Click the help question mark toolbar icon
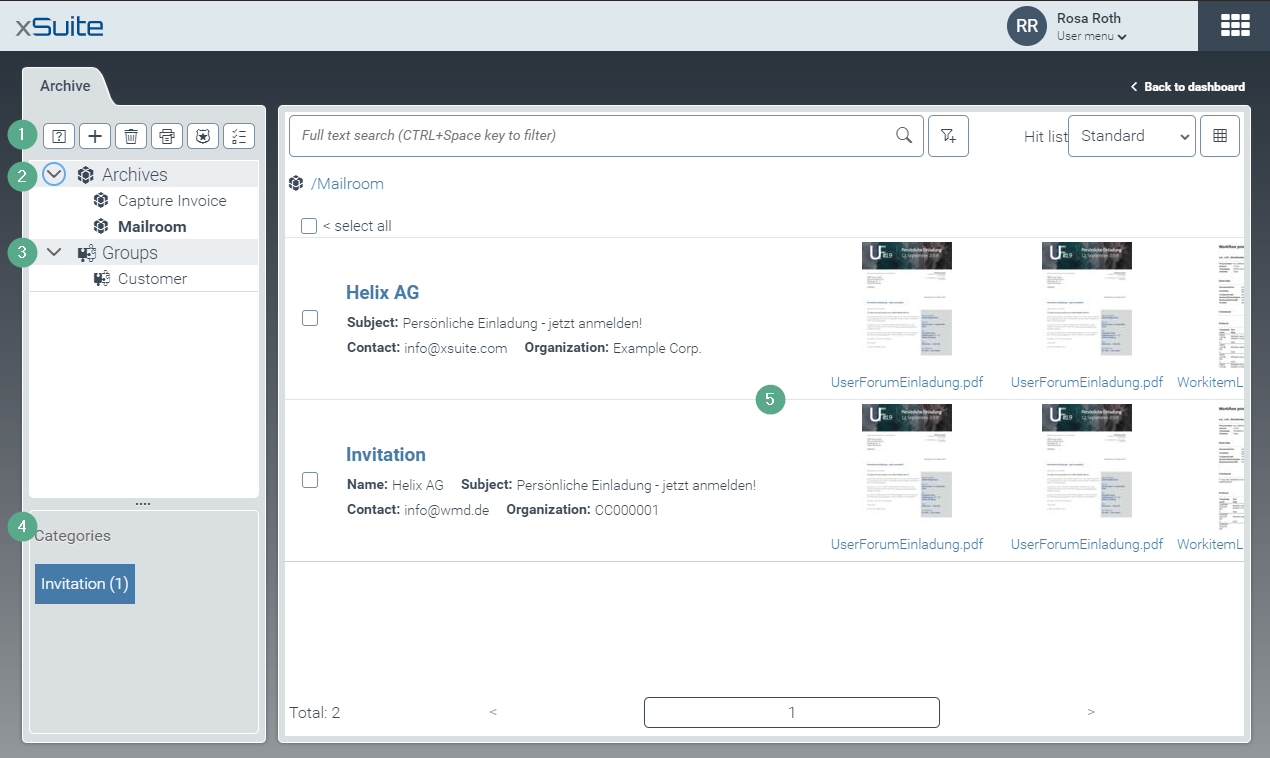 coord(59,137)
